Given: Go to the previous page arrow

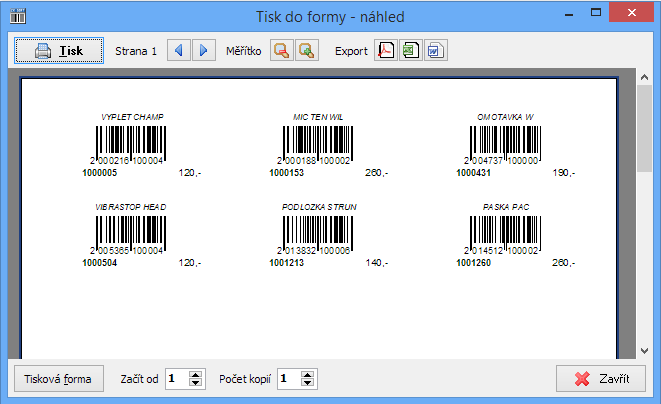Looking at the screenshot, I should pos(179,51).
